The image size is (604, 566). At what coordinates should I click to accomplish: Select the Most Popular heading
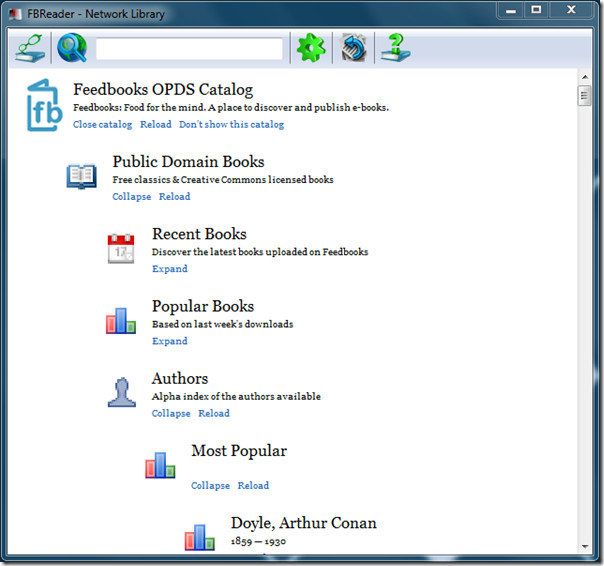[239, 451]
